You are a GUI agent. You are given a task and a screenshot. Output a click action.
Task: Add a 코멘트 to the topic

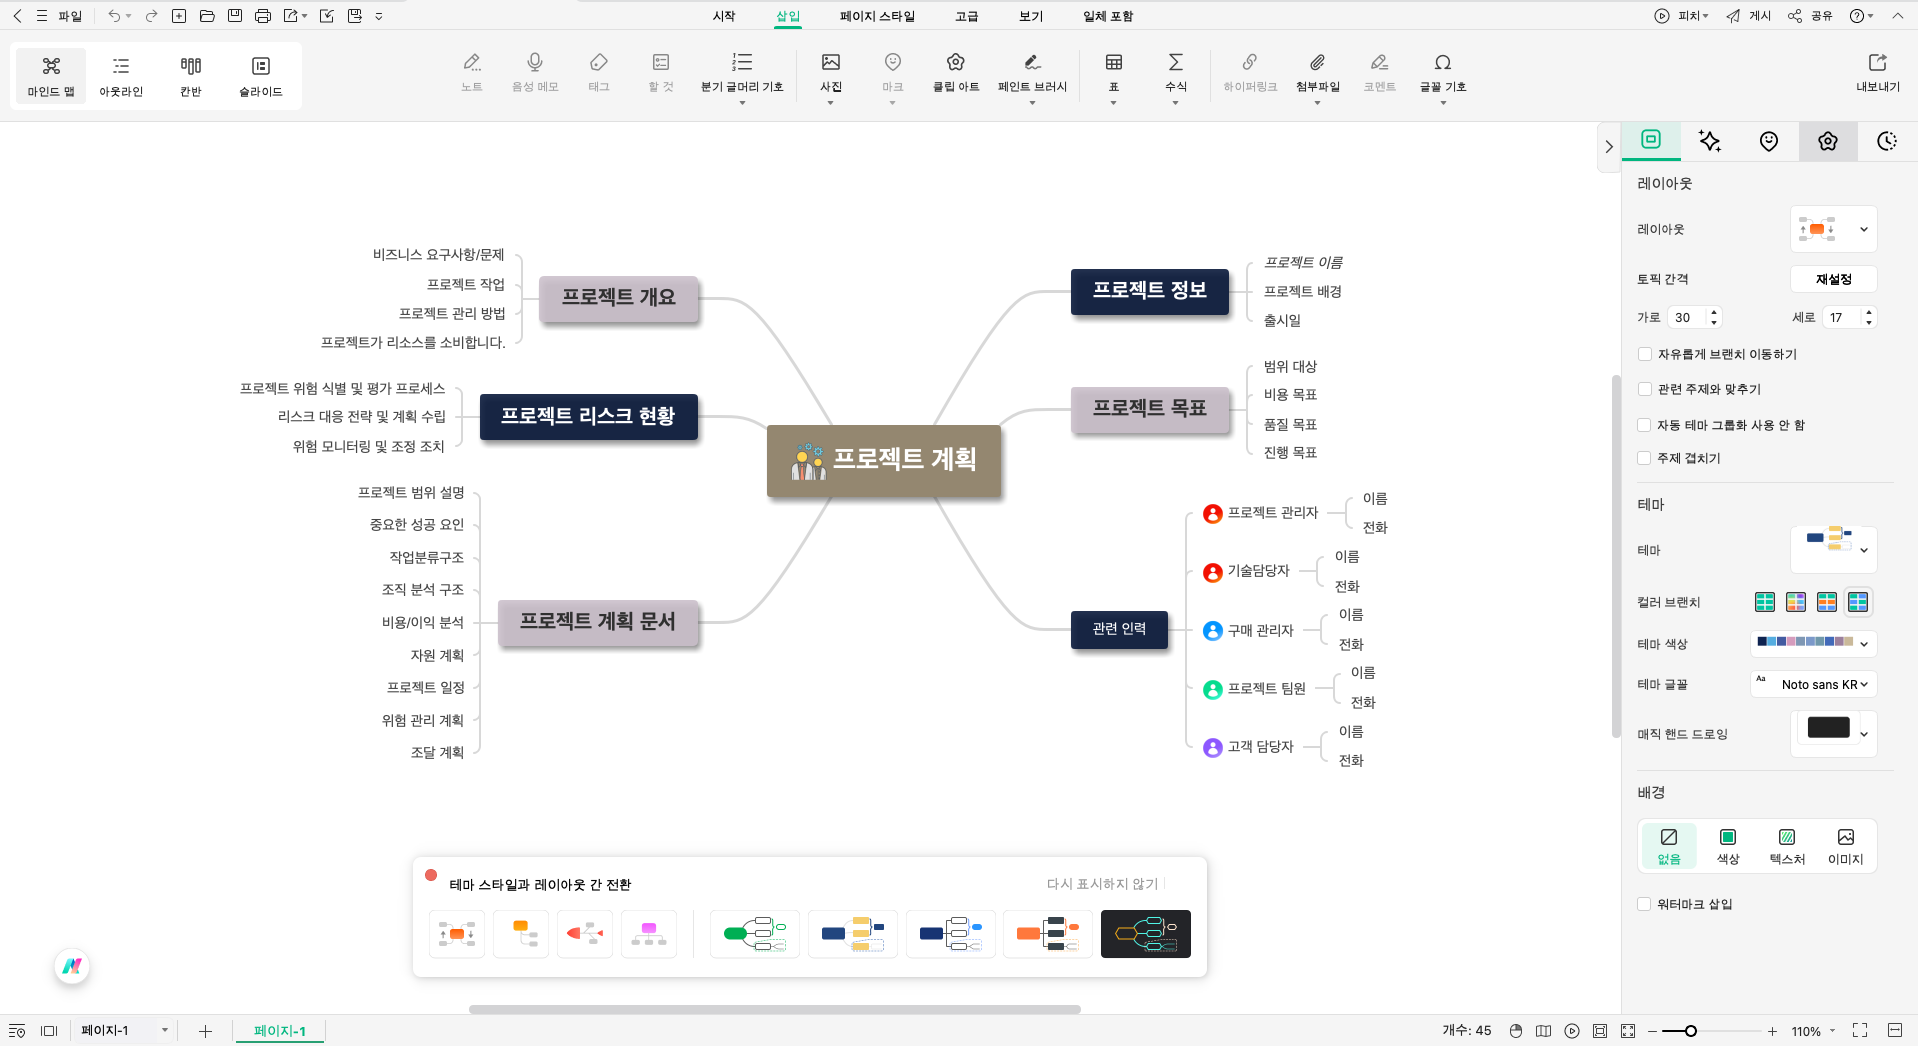point(1379,72)
